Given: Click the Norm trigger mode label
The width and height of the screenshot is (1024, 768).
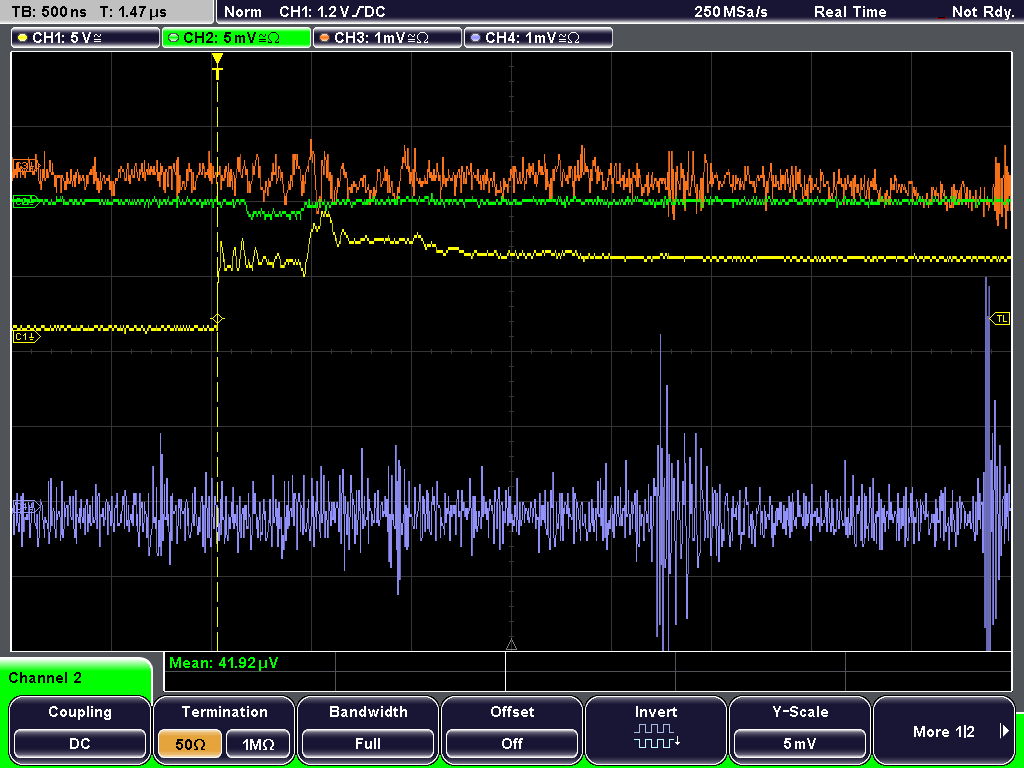Looking at the screenshot, I should (x=242, y=12).
